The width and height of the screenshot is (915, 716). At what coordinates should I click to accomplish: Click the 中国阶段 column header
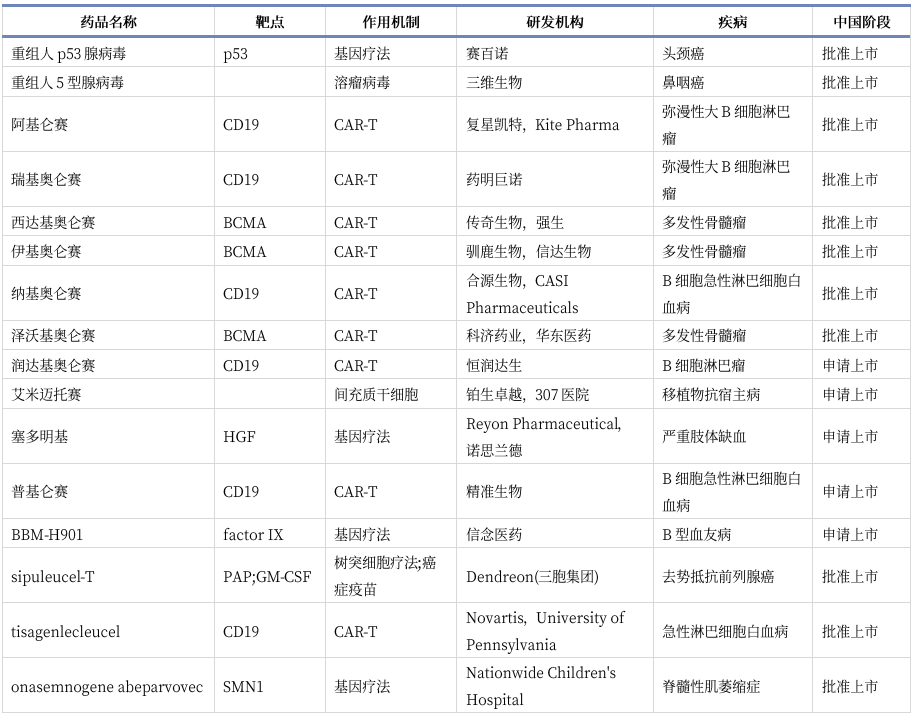coord(861,22)
